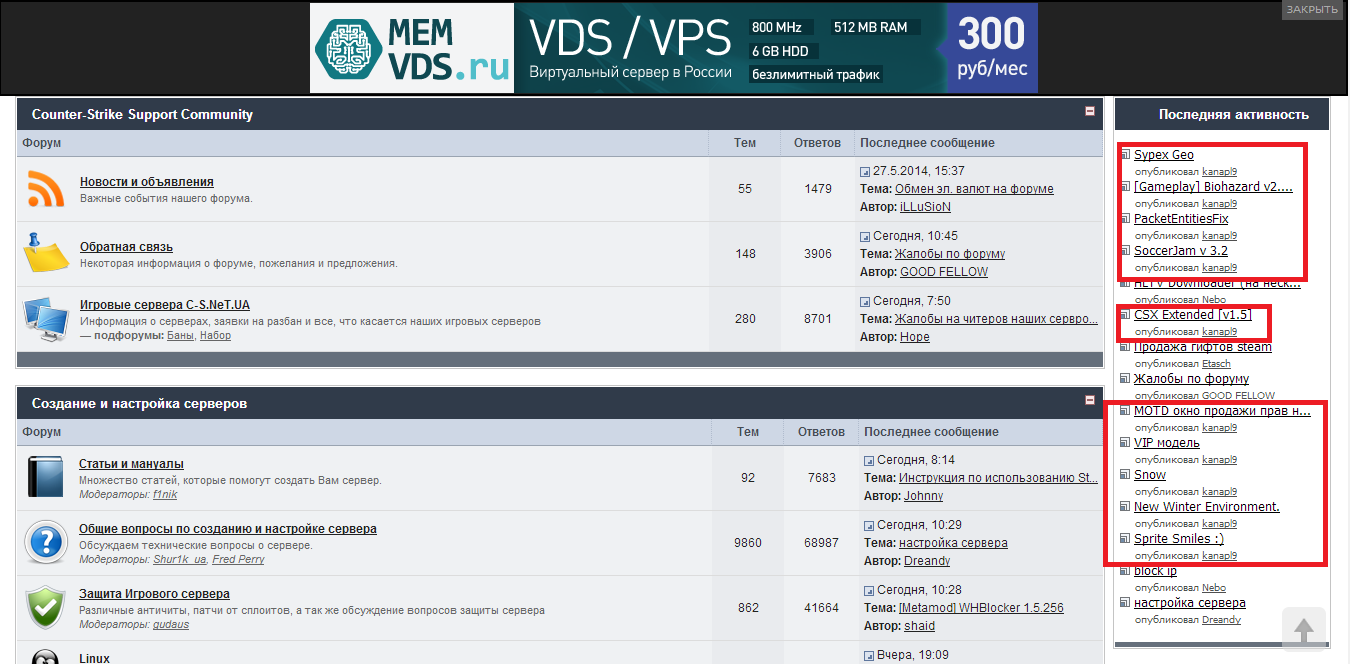
Task: Open thread Обмен эл. валют на форуме
Action: click(974, 189)
